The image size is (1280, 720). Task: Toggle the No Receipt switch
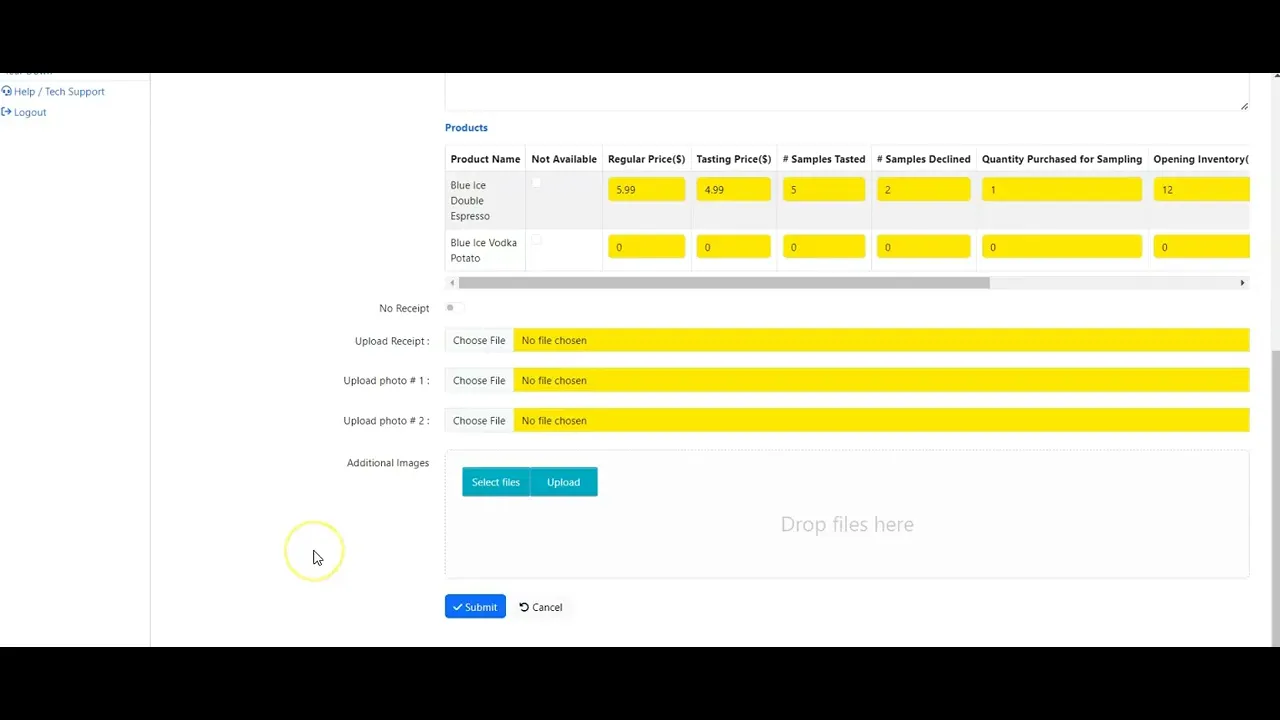pyautogui.click(x=454, y=308)
